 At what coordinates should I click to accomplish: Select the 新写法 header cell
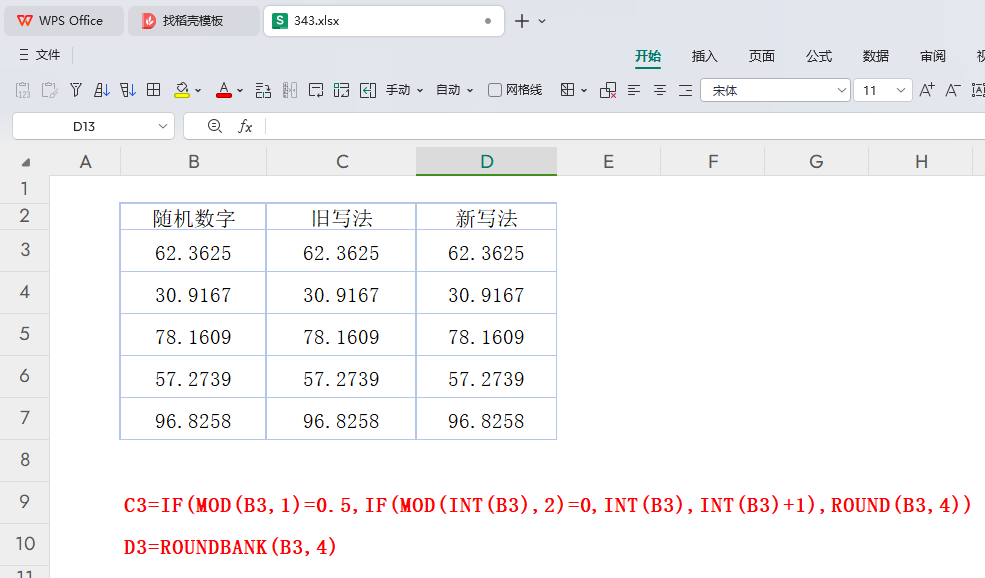486,217
